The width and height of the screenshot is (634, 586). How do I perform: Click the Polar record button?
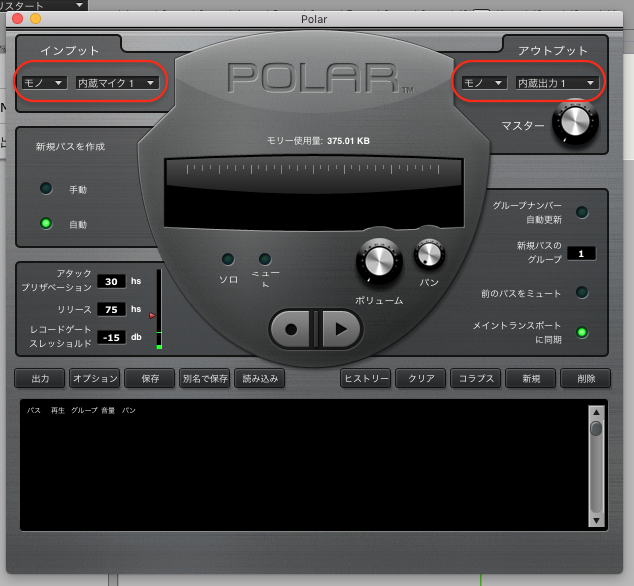tap(292, 329)
